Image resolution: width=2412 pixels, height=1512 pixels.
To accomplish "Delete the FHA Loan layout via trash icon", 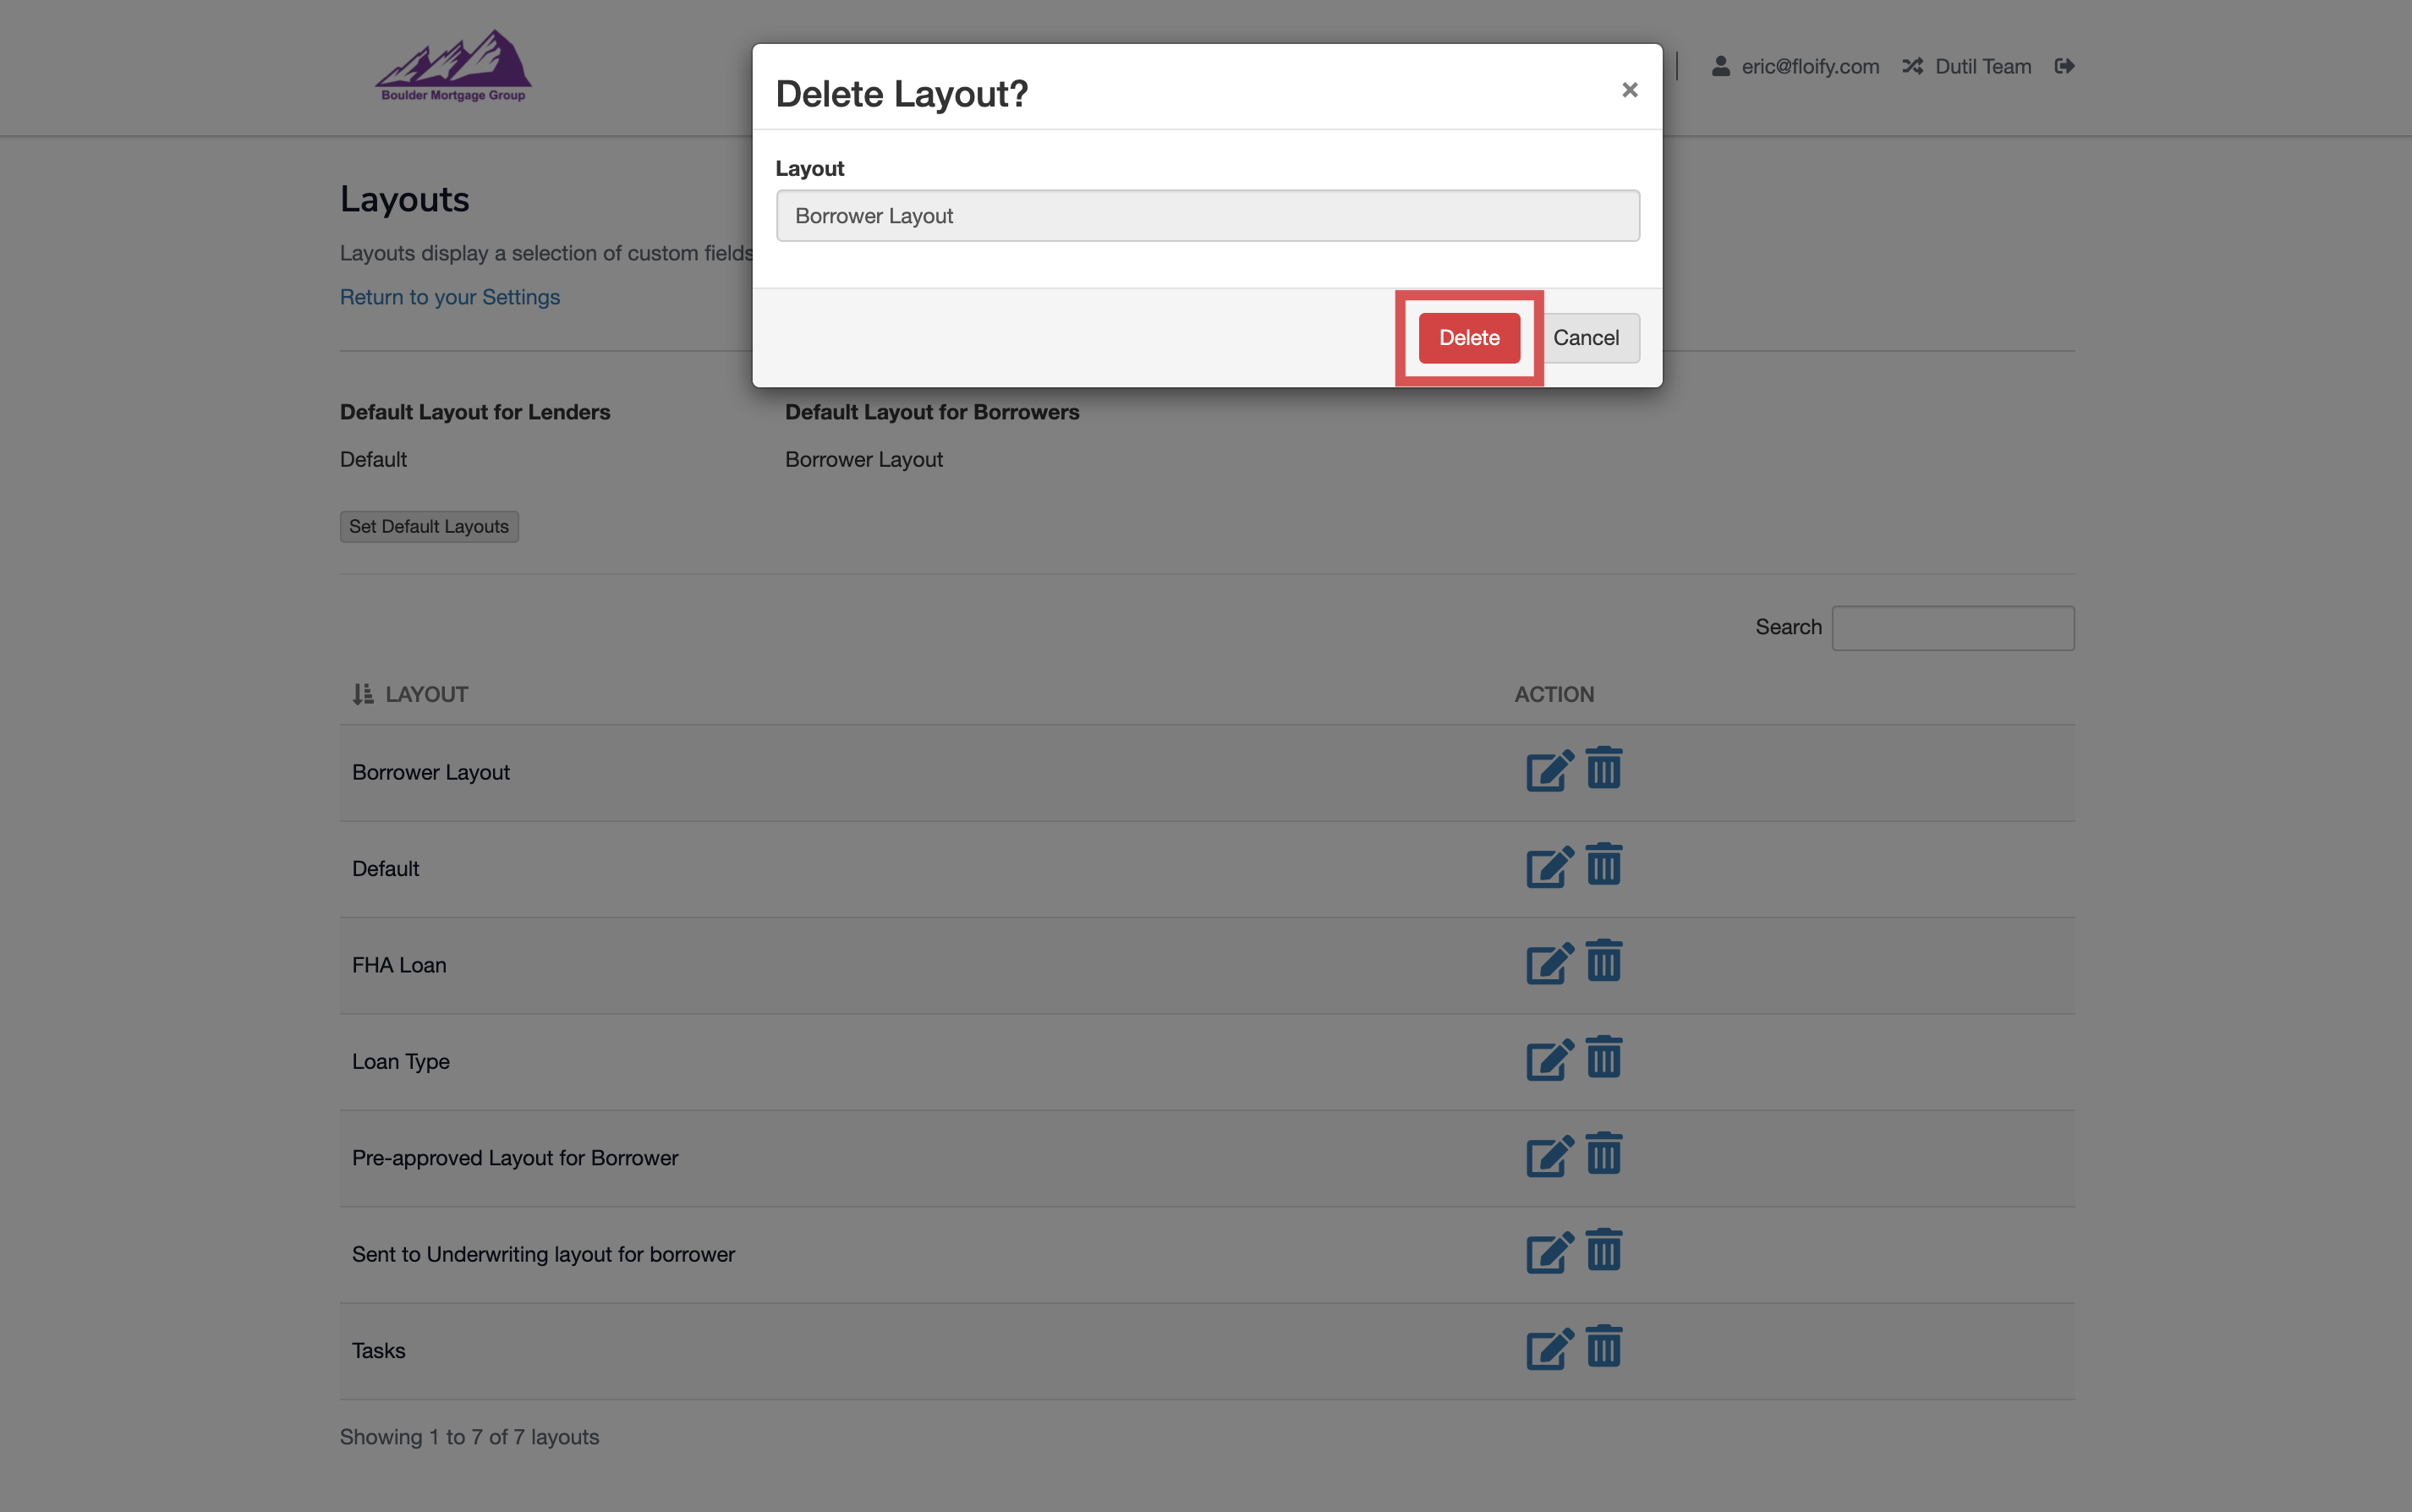I will pyautogui.click(x=1604, y=961).
